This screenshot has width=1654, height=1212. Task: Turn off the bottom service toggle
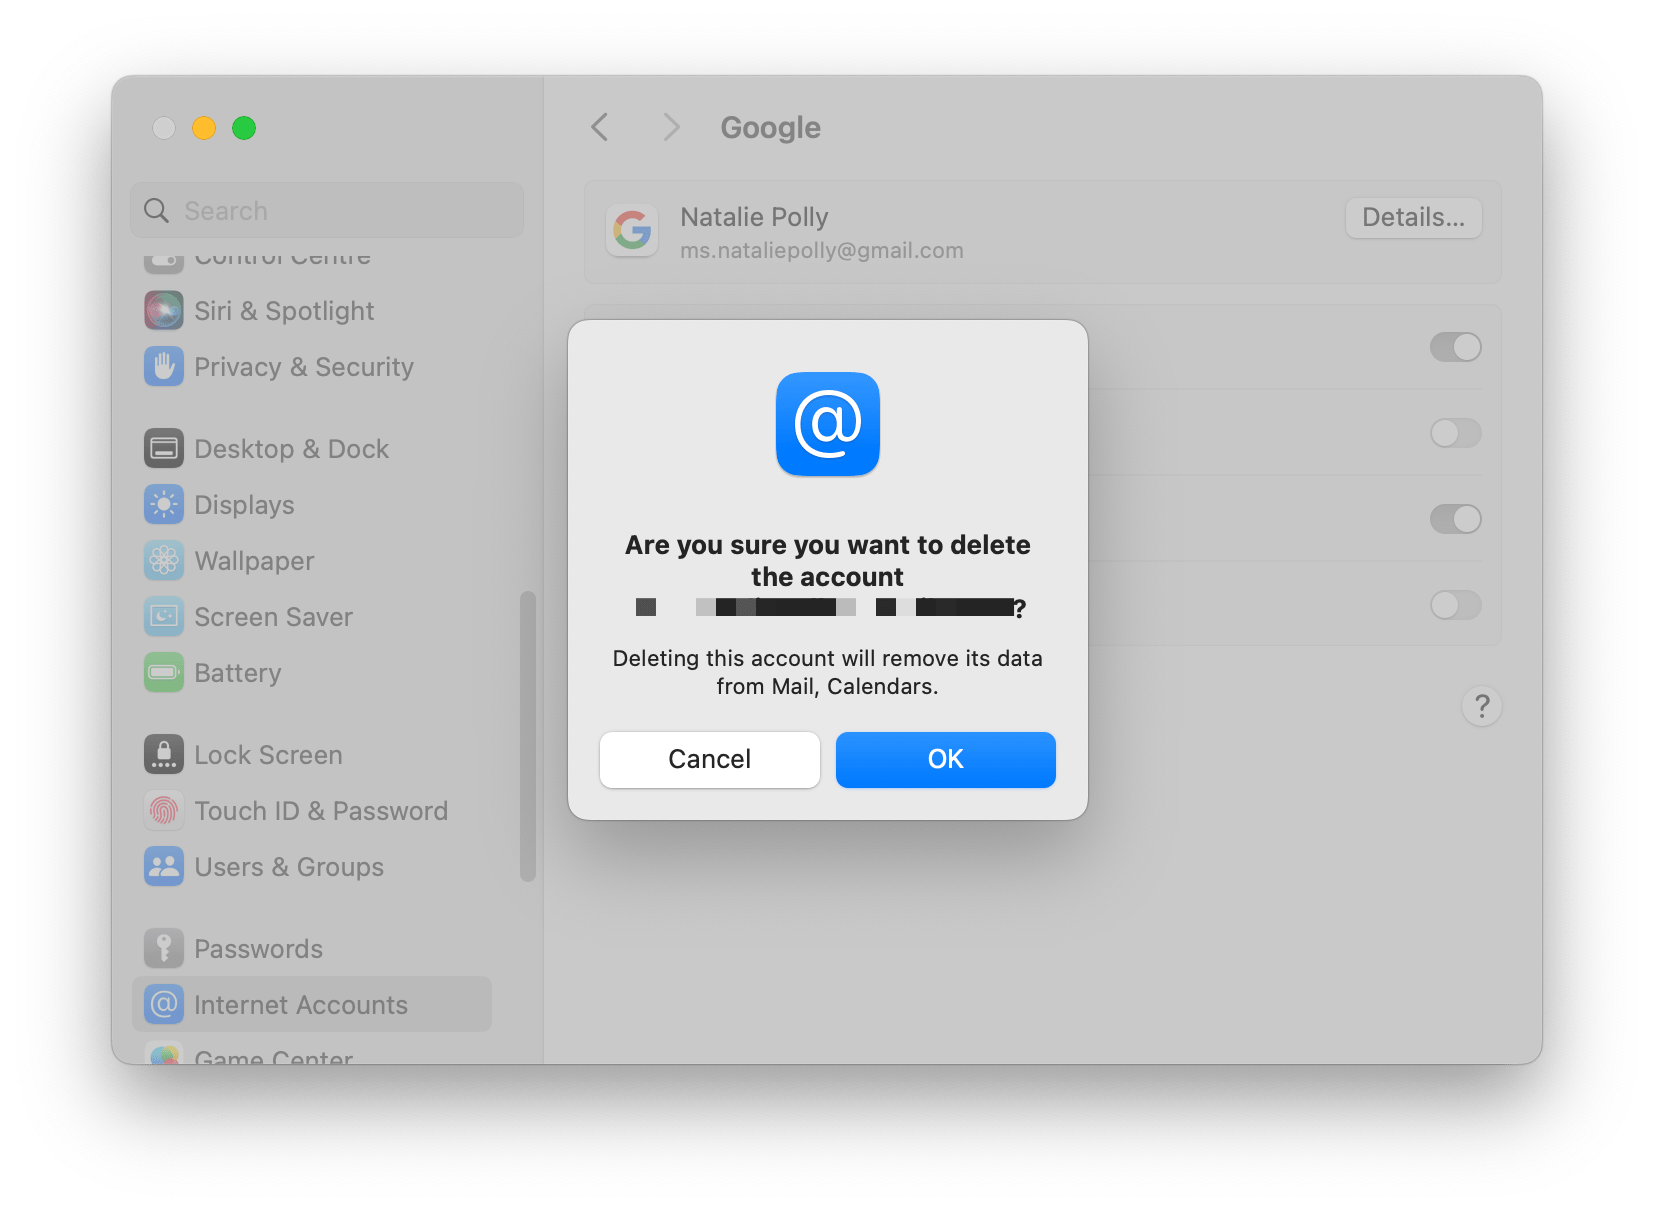tap(1455, 605)
